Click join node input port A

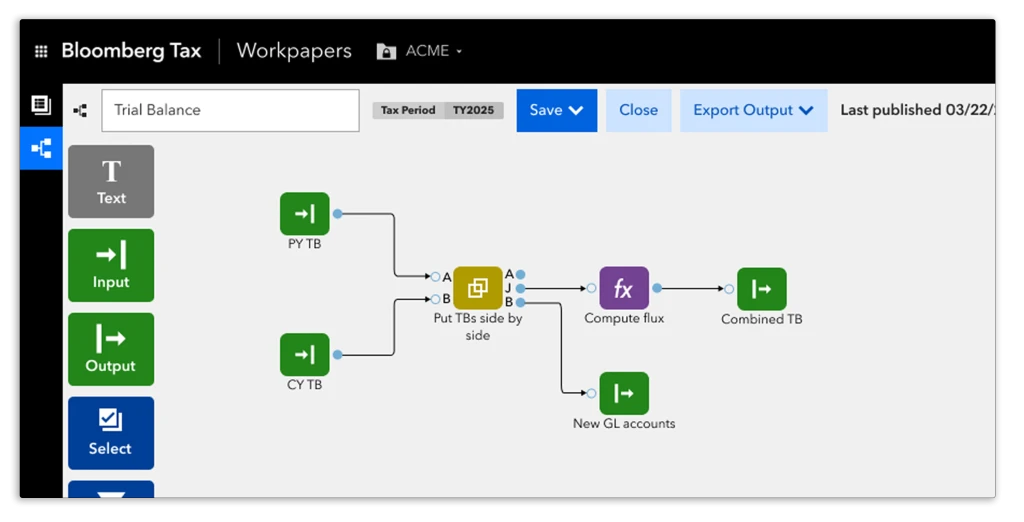[x=436, y=277]
